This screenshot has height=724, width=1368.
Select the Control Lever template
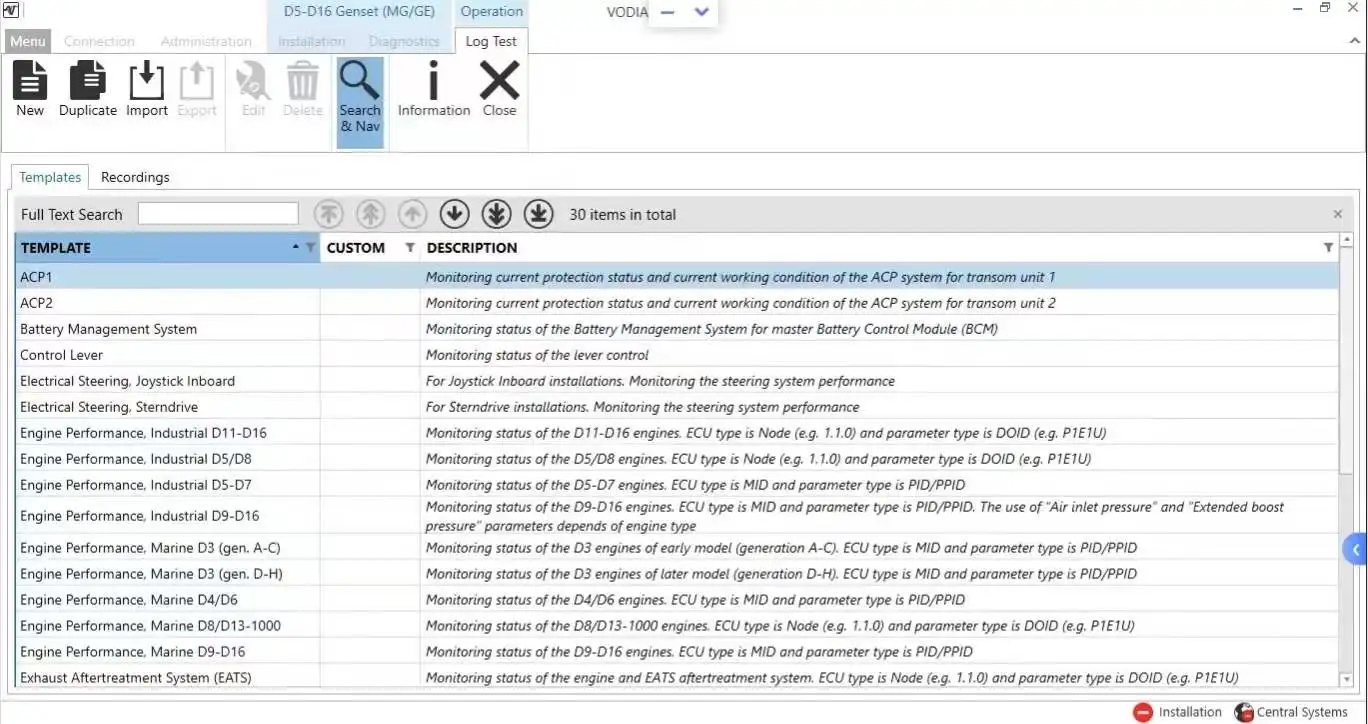click(x=677, y=355)
